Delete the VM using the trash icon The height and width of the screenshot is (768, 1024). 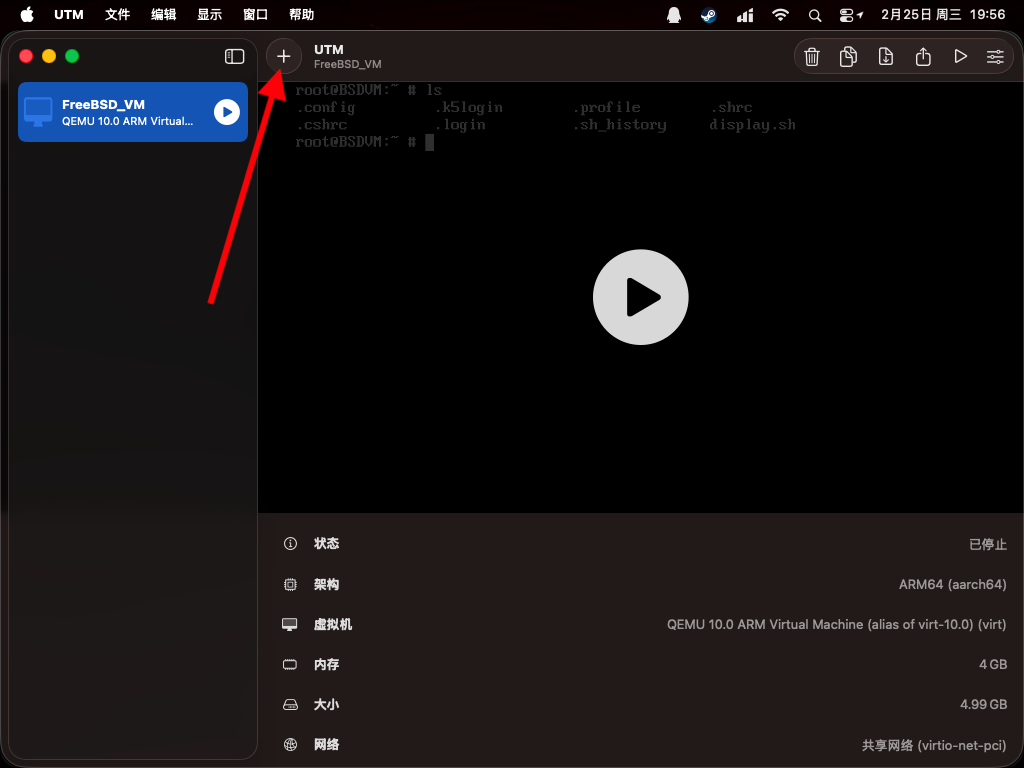[x=812, y=56]
